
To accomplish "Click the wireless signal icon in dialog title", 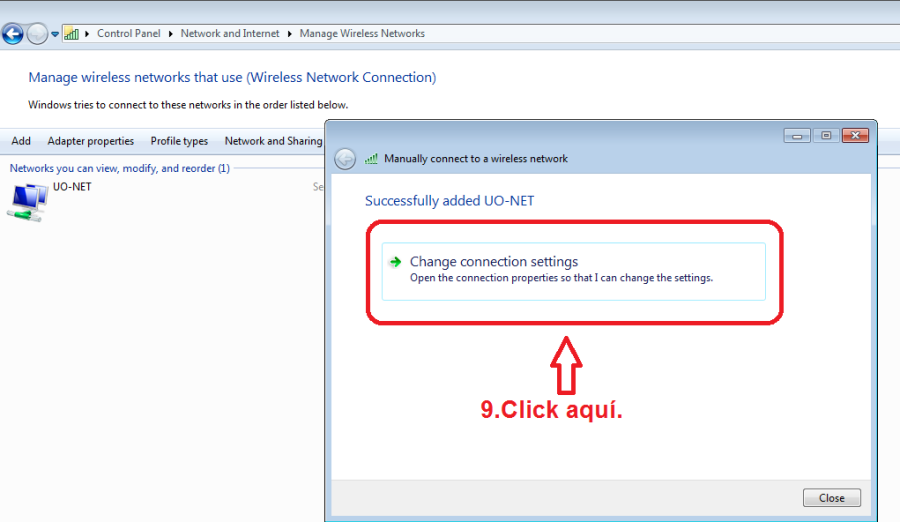I will [371, 158].
